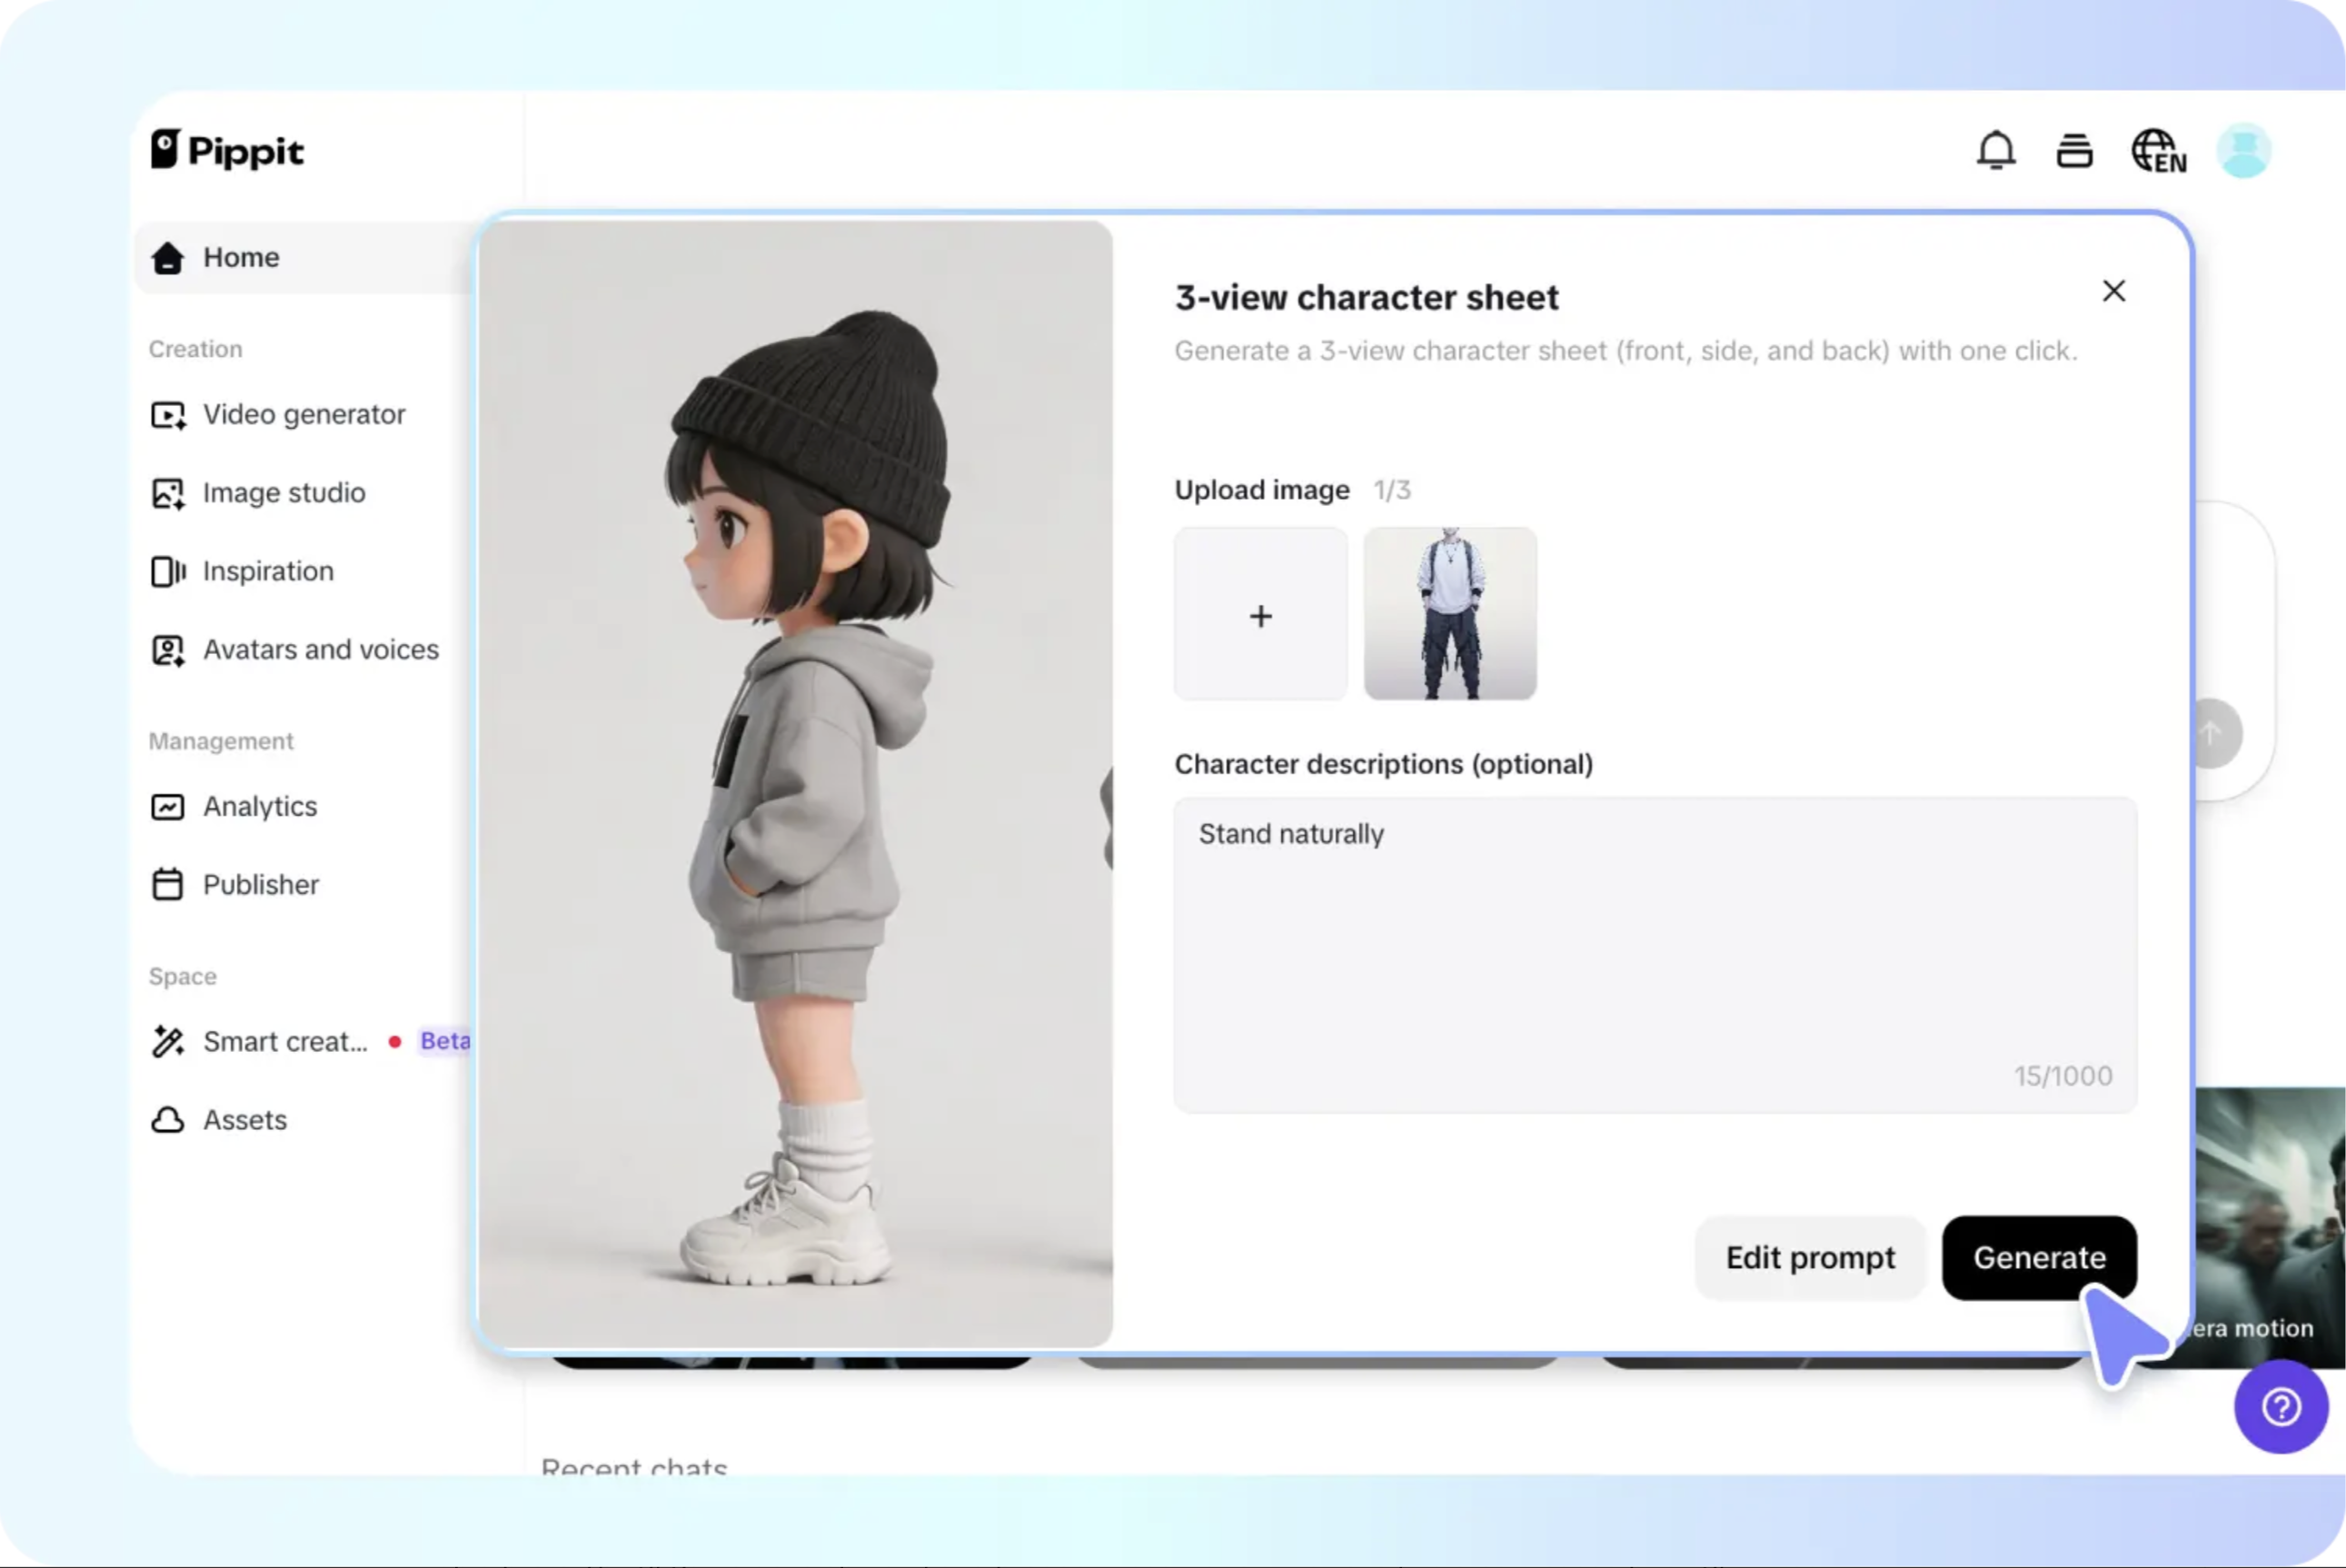Click the 'Management' section heading

tap(221, 741)
